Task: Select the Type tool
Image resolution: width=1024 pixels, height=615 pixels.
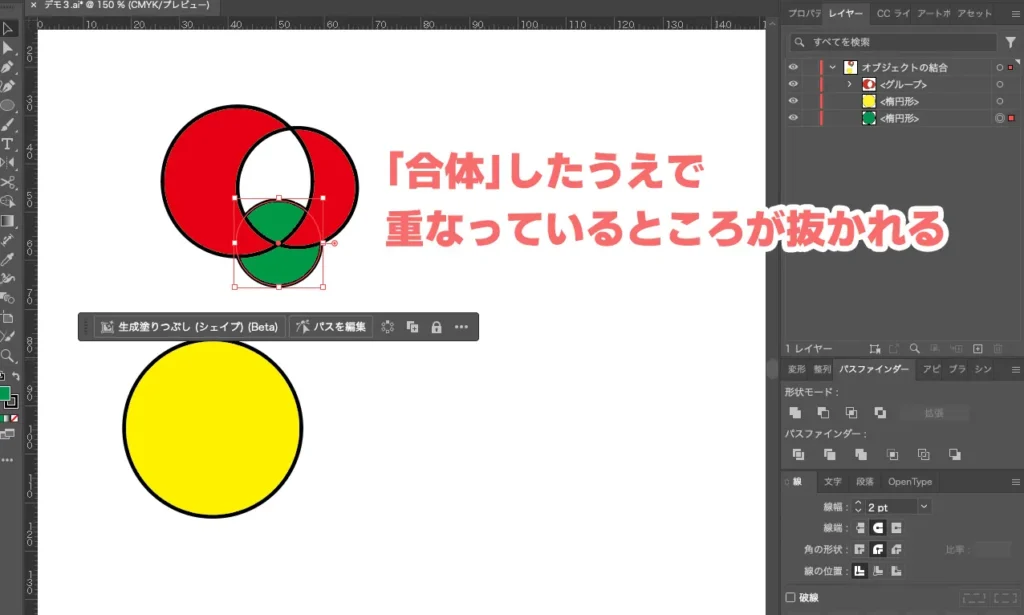Action: (8, 143)
